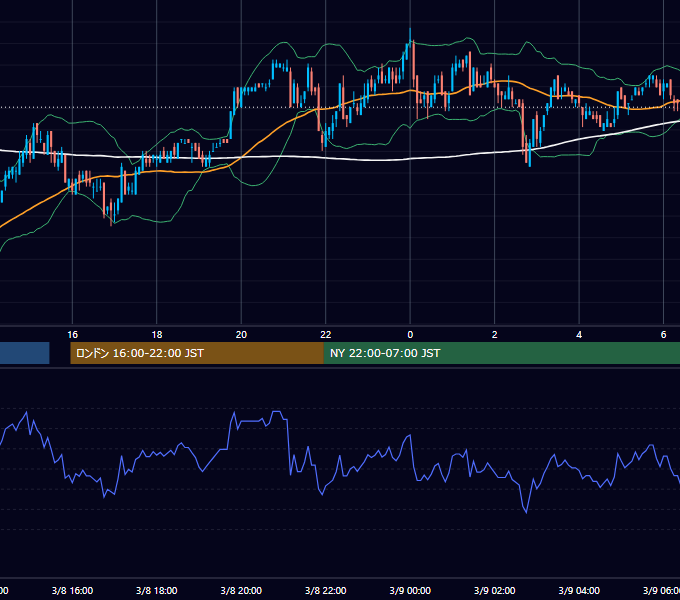Click the 6 hour label on the price chart axis
This screenshot has height=600, width=680.
click(663, 334)
